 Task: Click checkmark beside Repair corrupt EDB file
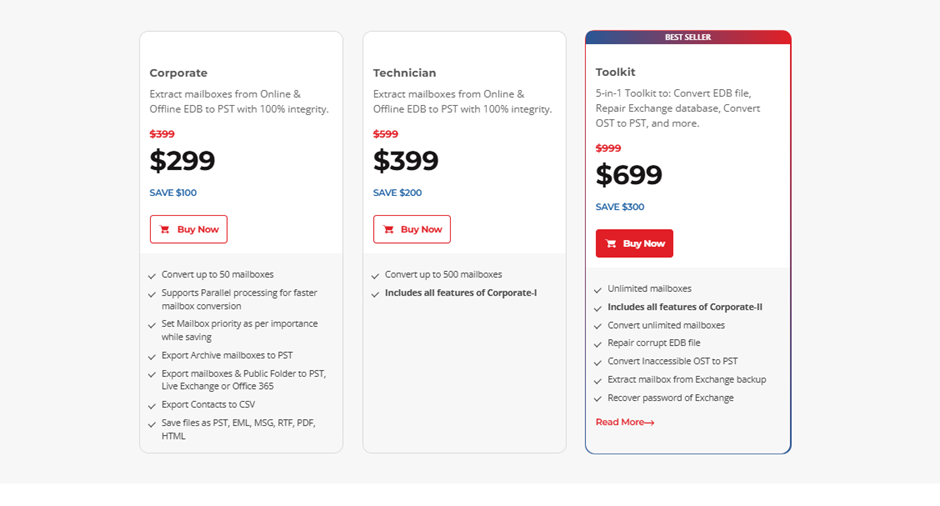point(598,344)
